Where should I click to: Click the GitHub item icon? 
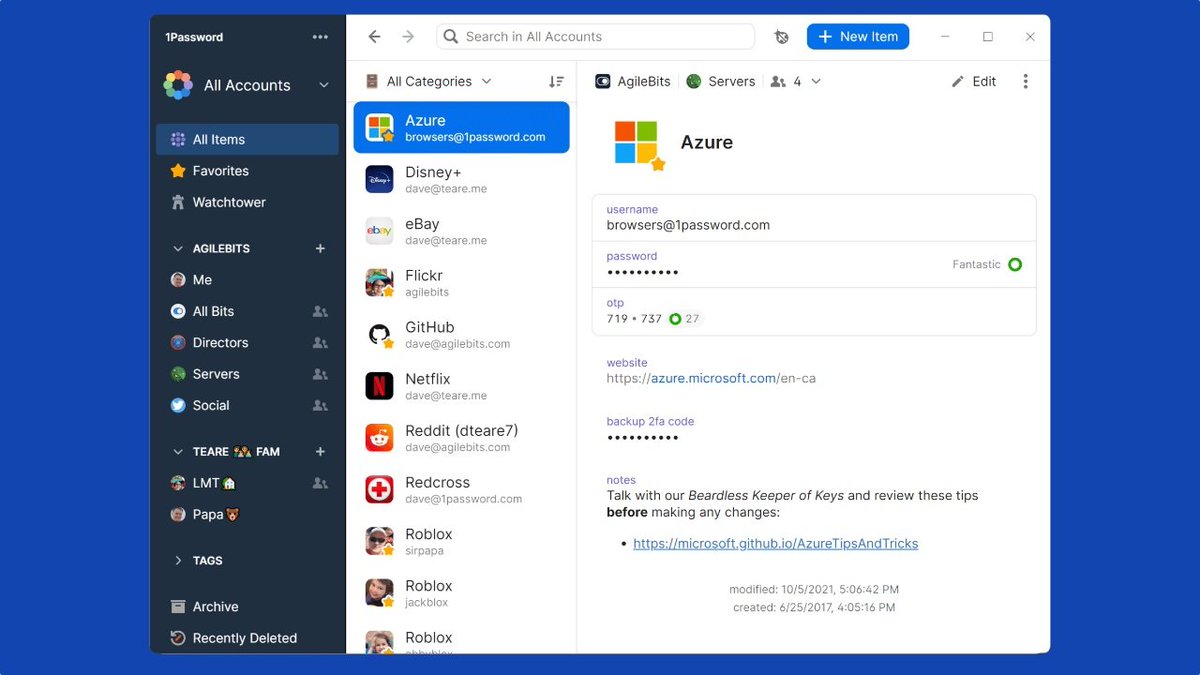coord(378,334)
